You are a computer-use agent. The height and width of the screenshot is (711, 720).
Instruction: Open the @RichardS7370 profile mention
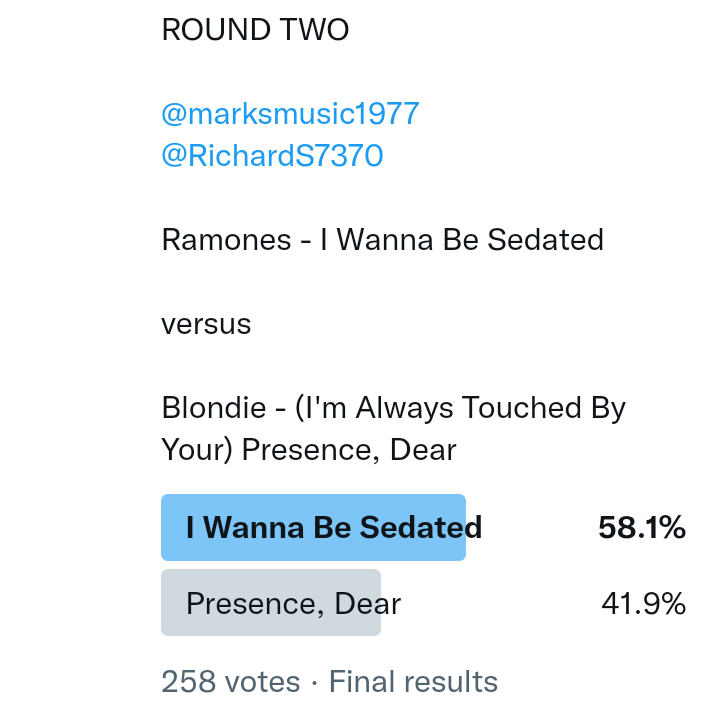point(272,157)
